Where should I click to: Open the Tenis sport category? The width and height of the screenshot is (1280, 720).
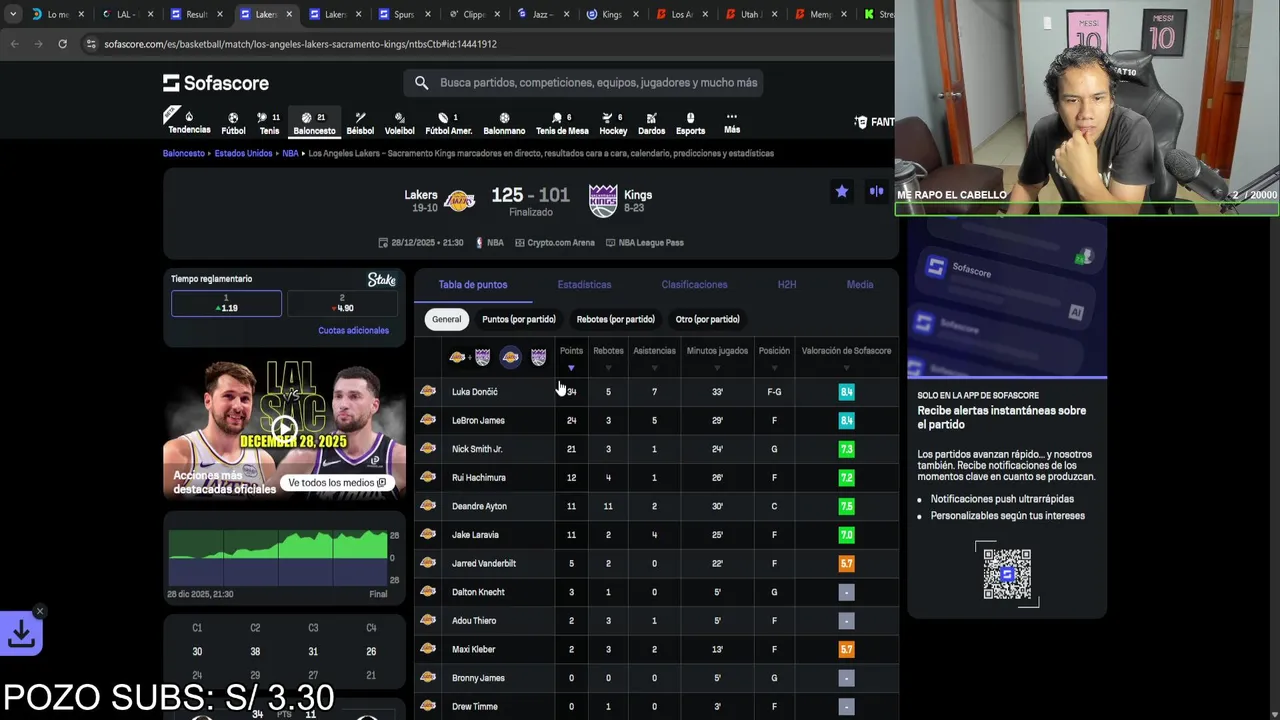tap(269, 123)
